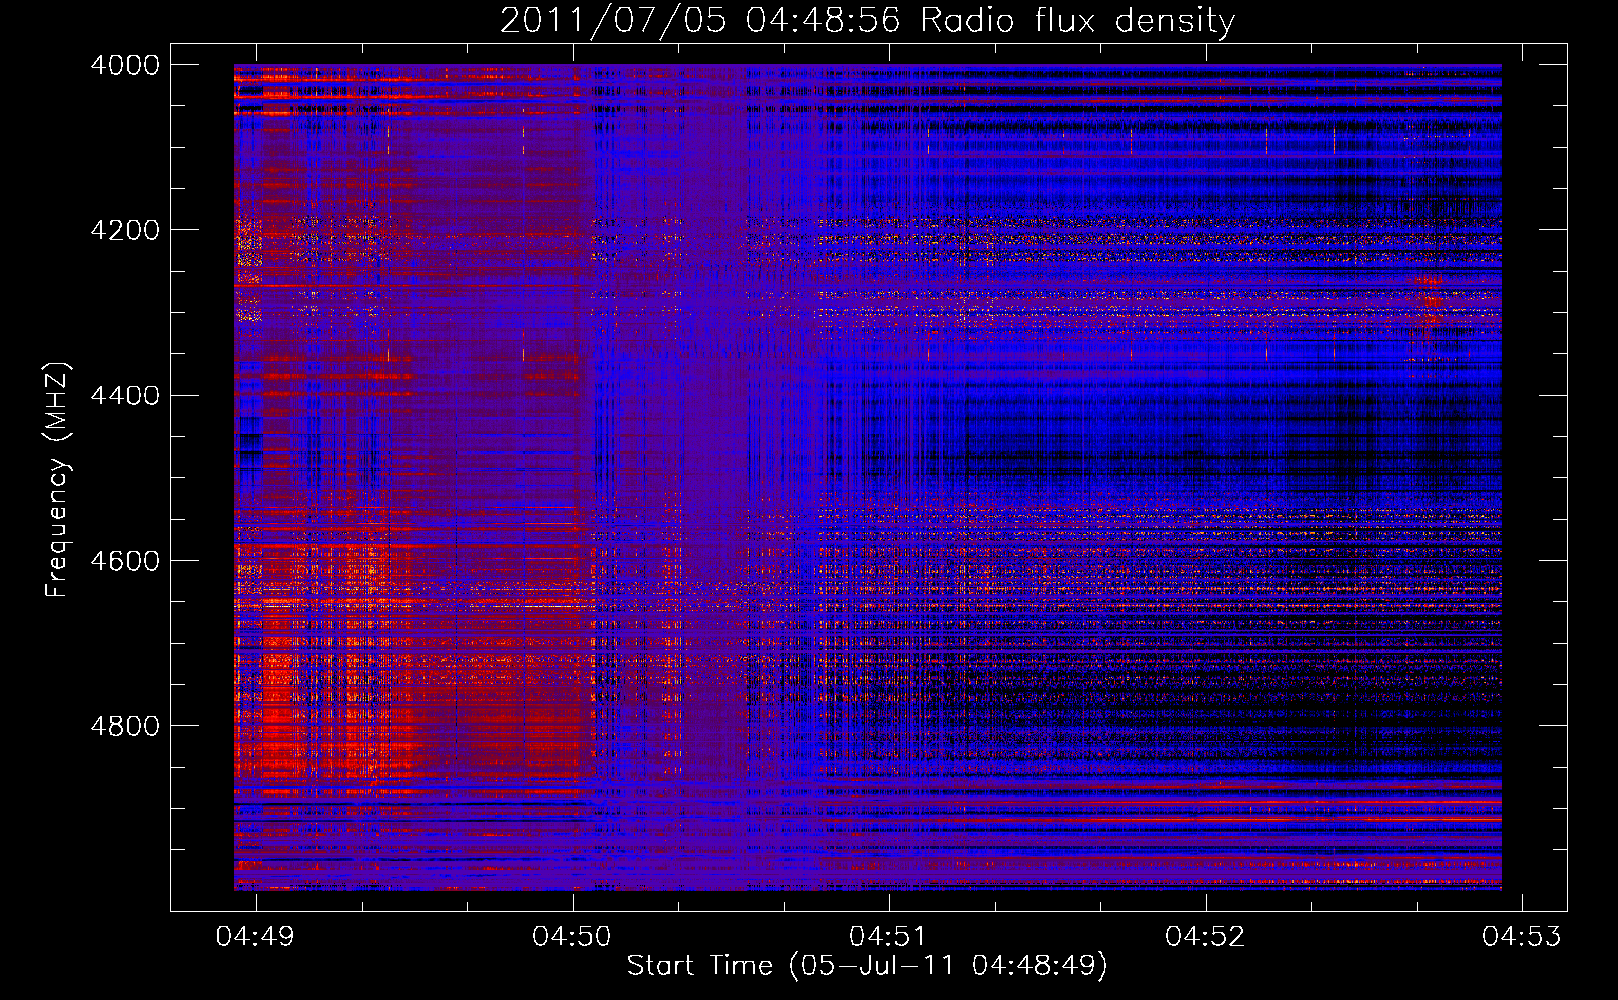This screenshot has width=1618, height=1000.
Task: Click the 04:50 time tick label
Action: (x=572, y=937)
